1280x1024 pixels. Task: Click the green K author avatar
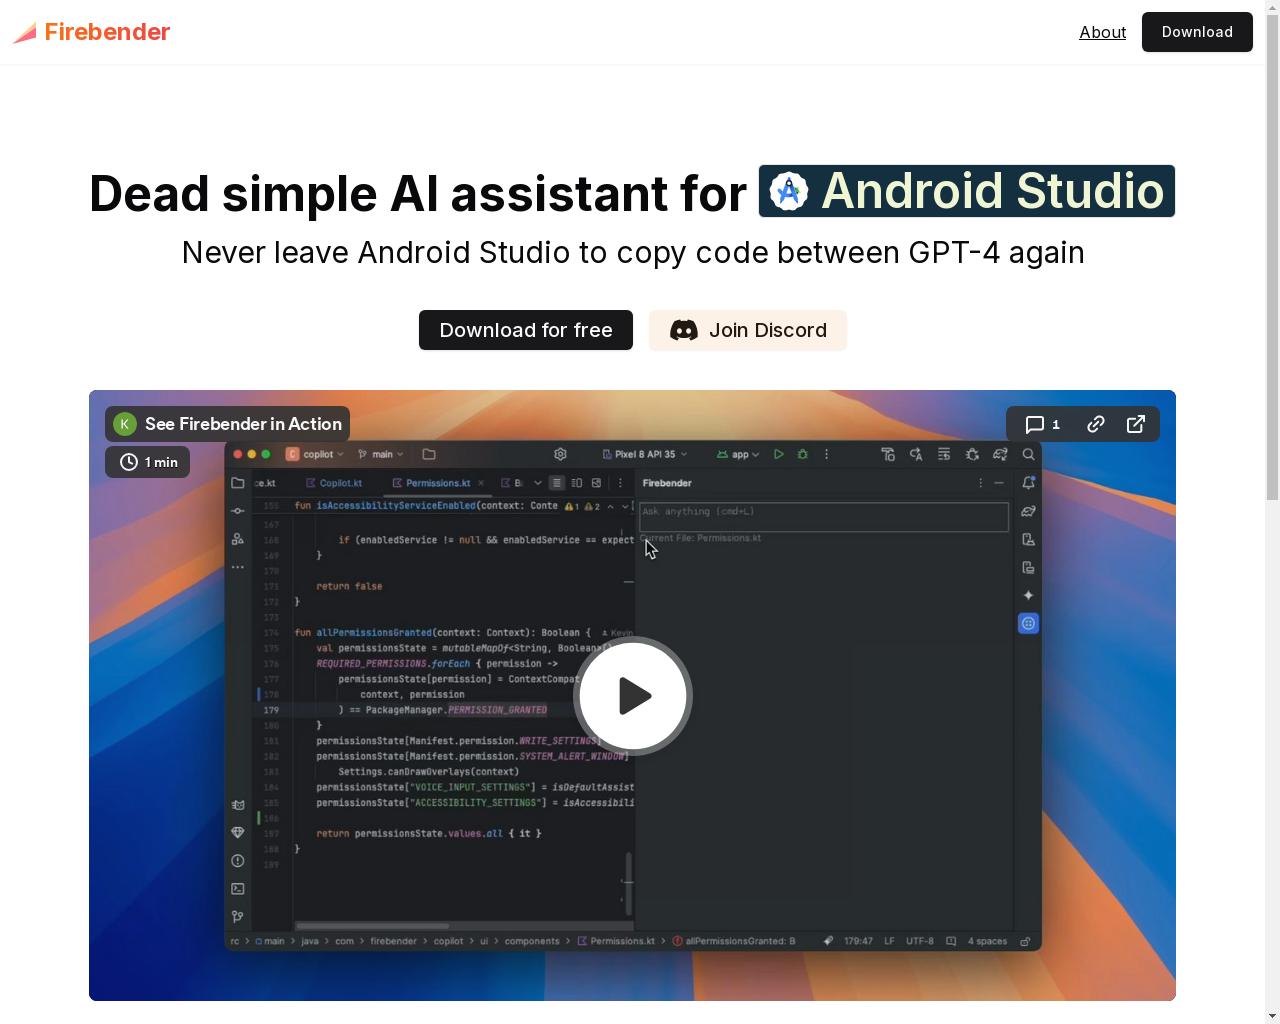(x=125, y=424)
